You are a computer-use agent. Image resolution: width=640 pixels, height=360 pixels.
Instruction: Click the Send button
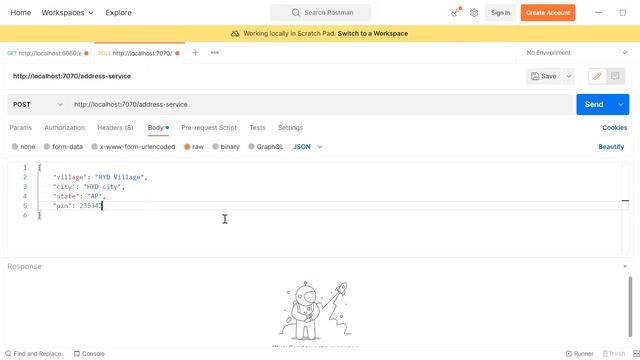click(595, 104)
